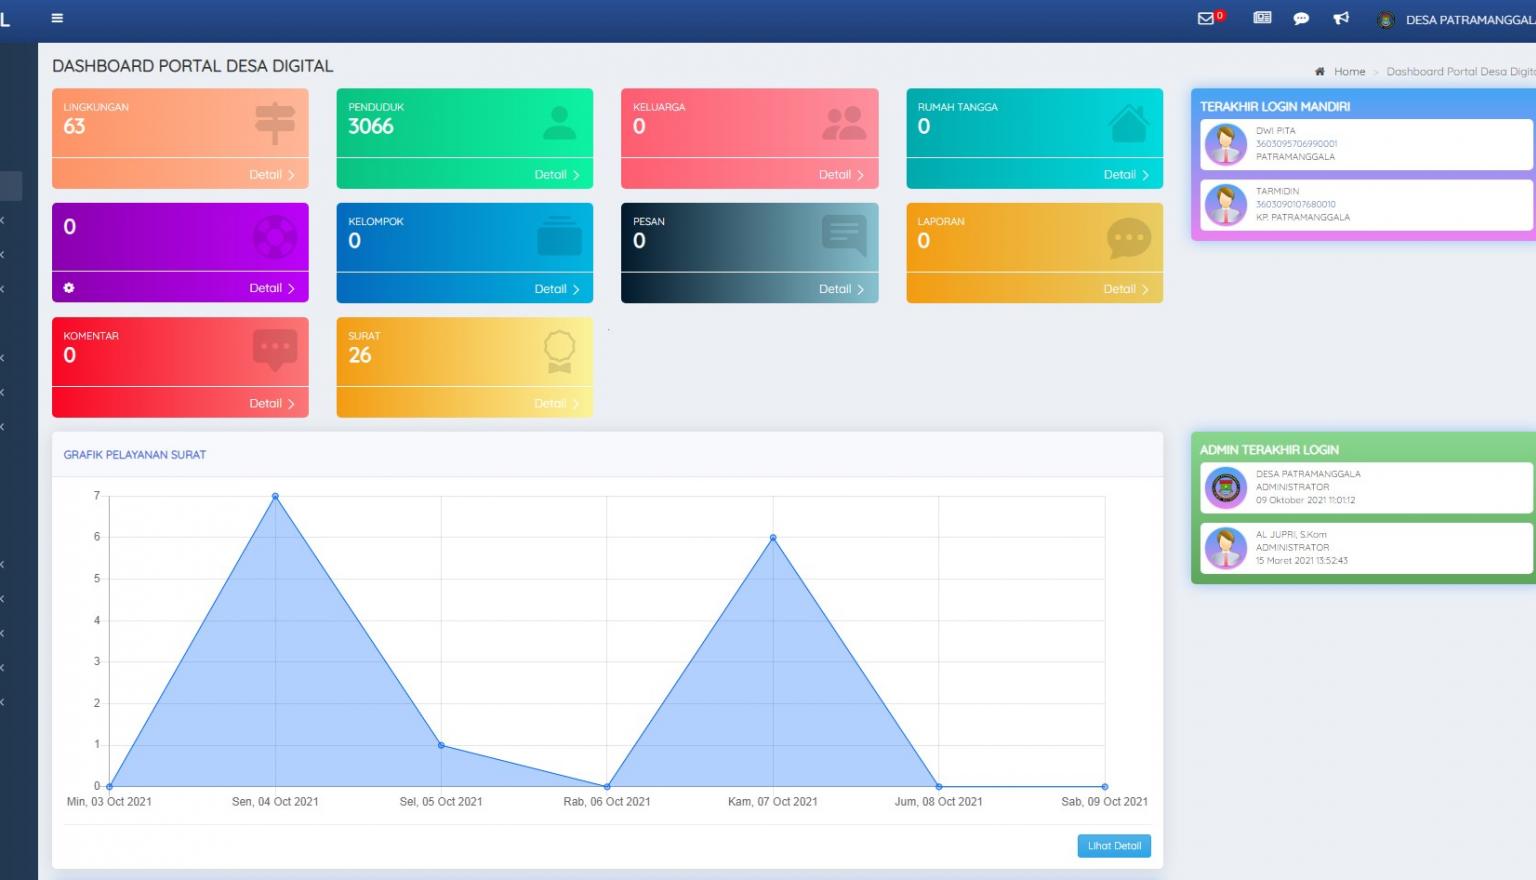Open Detail for Lingkungan card

(271, 174)
